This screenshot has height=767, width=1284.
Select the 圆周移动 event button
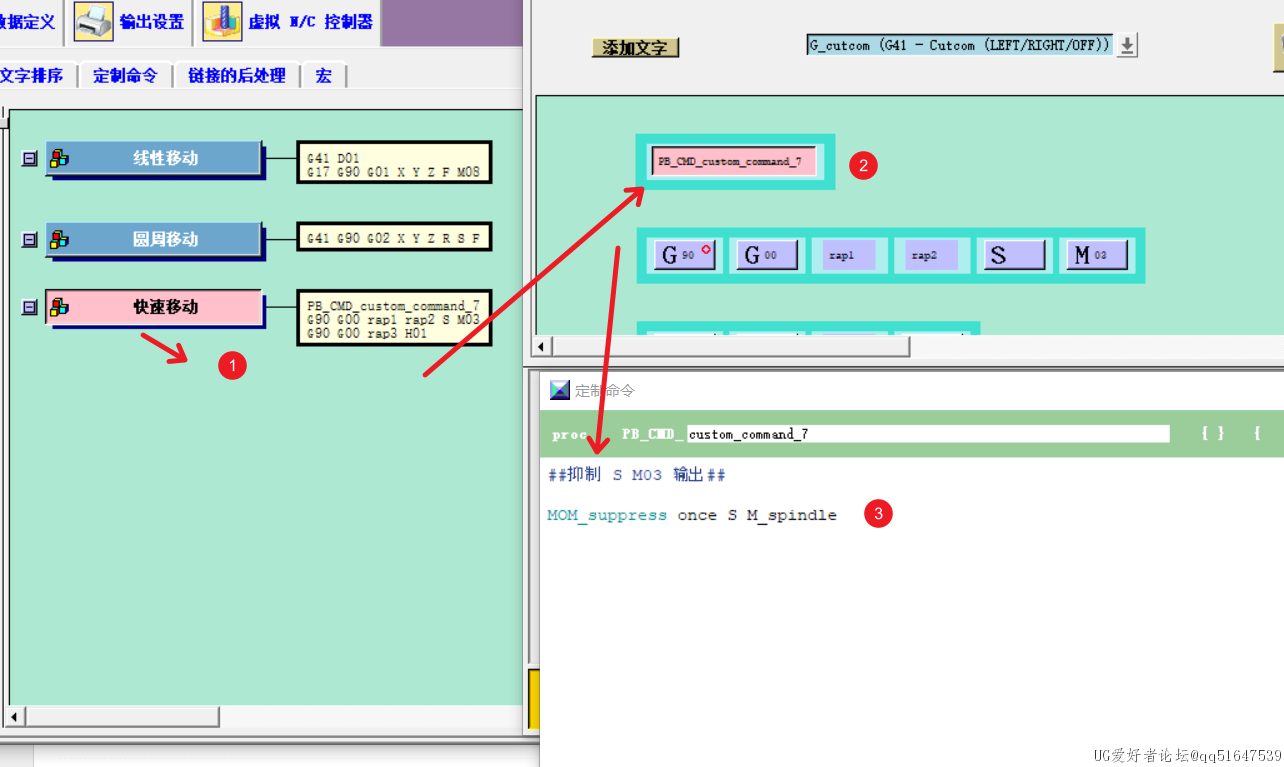click(x=154, y=239)
